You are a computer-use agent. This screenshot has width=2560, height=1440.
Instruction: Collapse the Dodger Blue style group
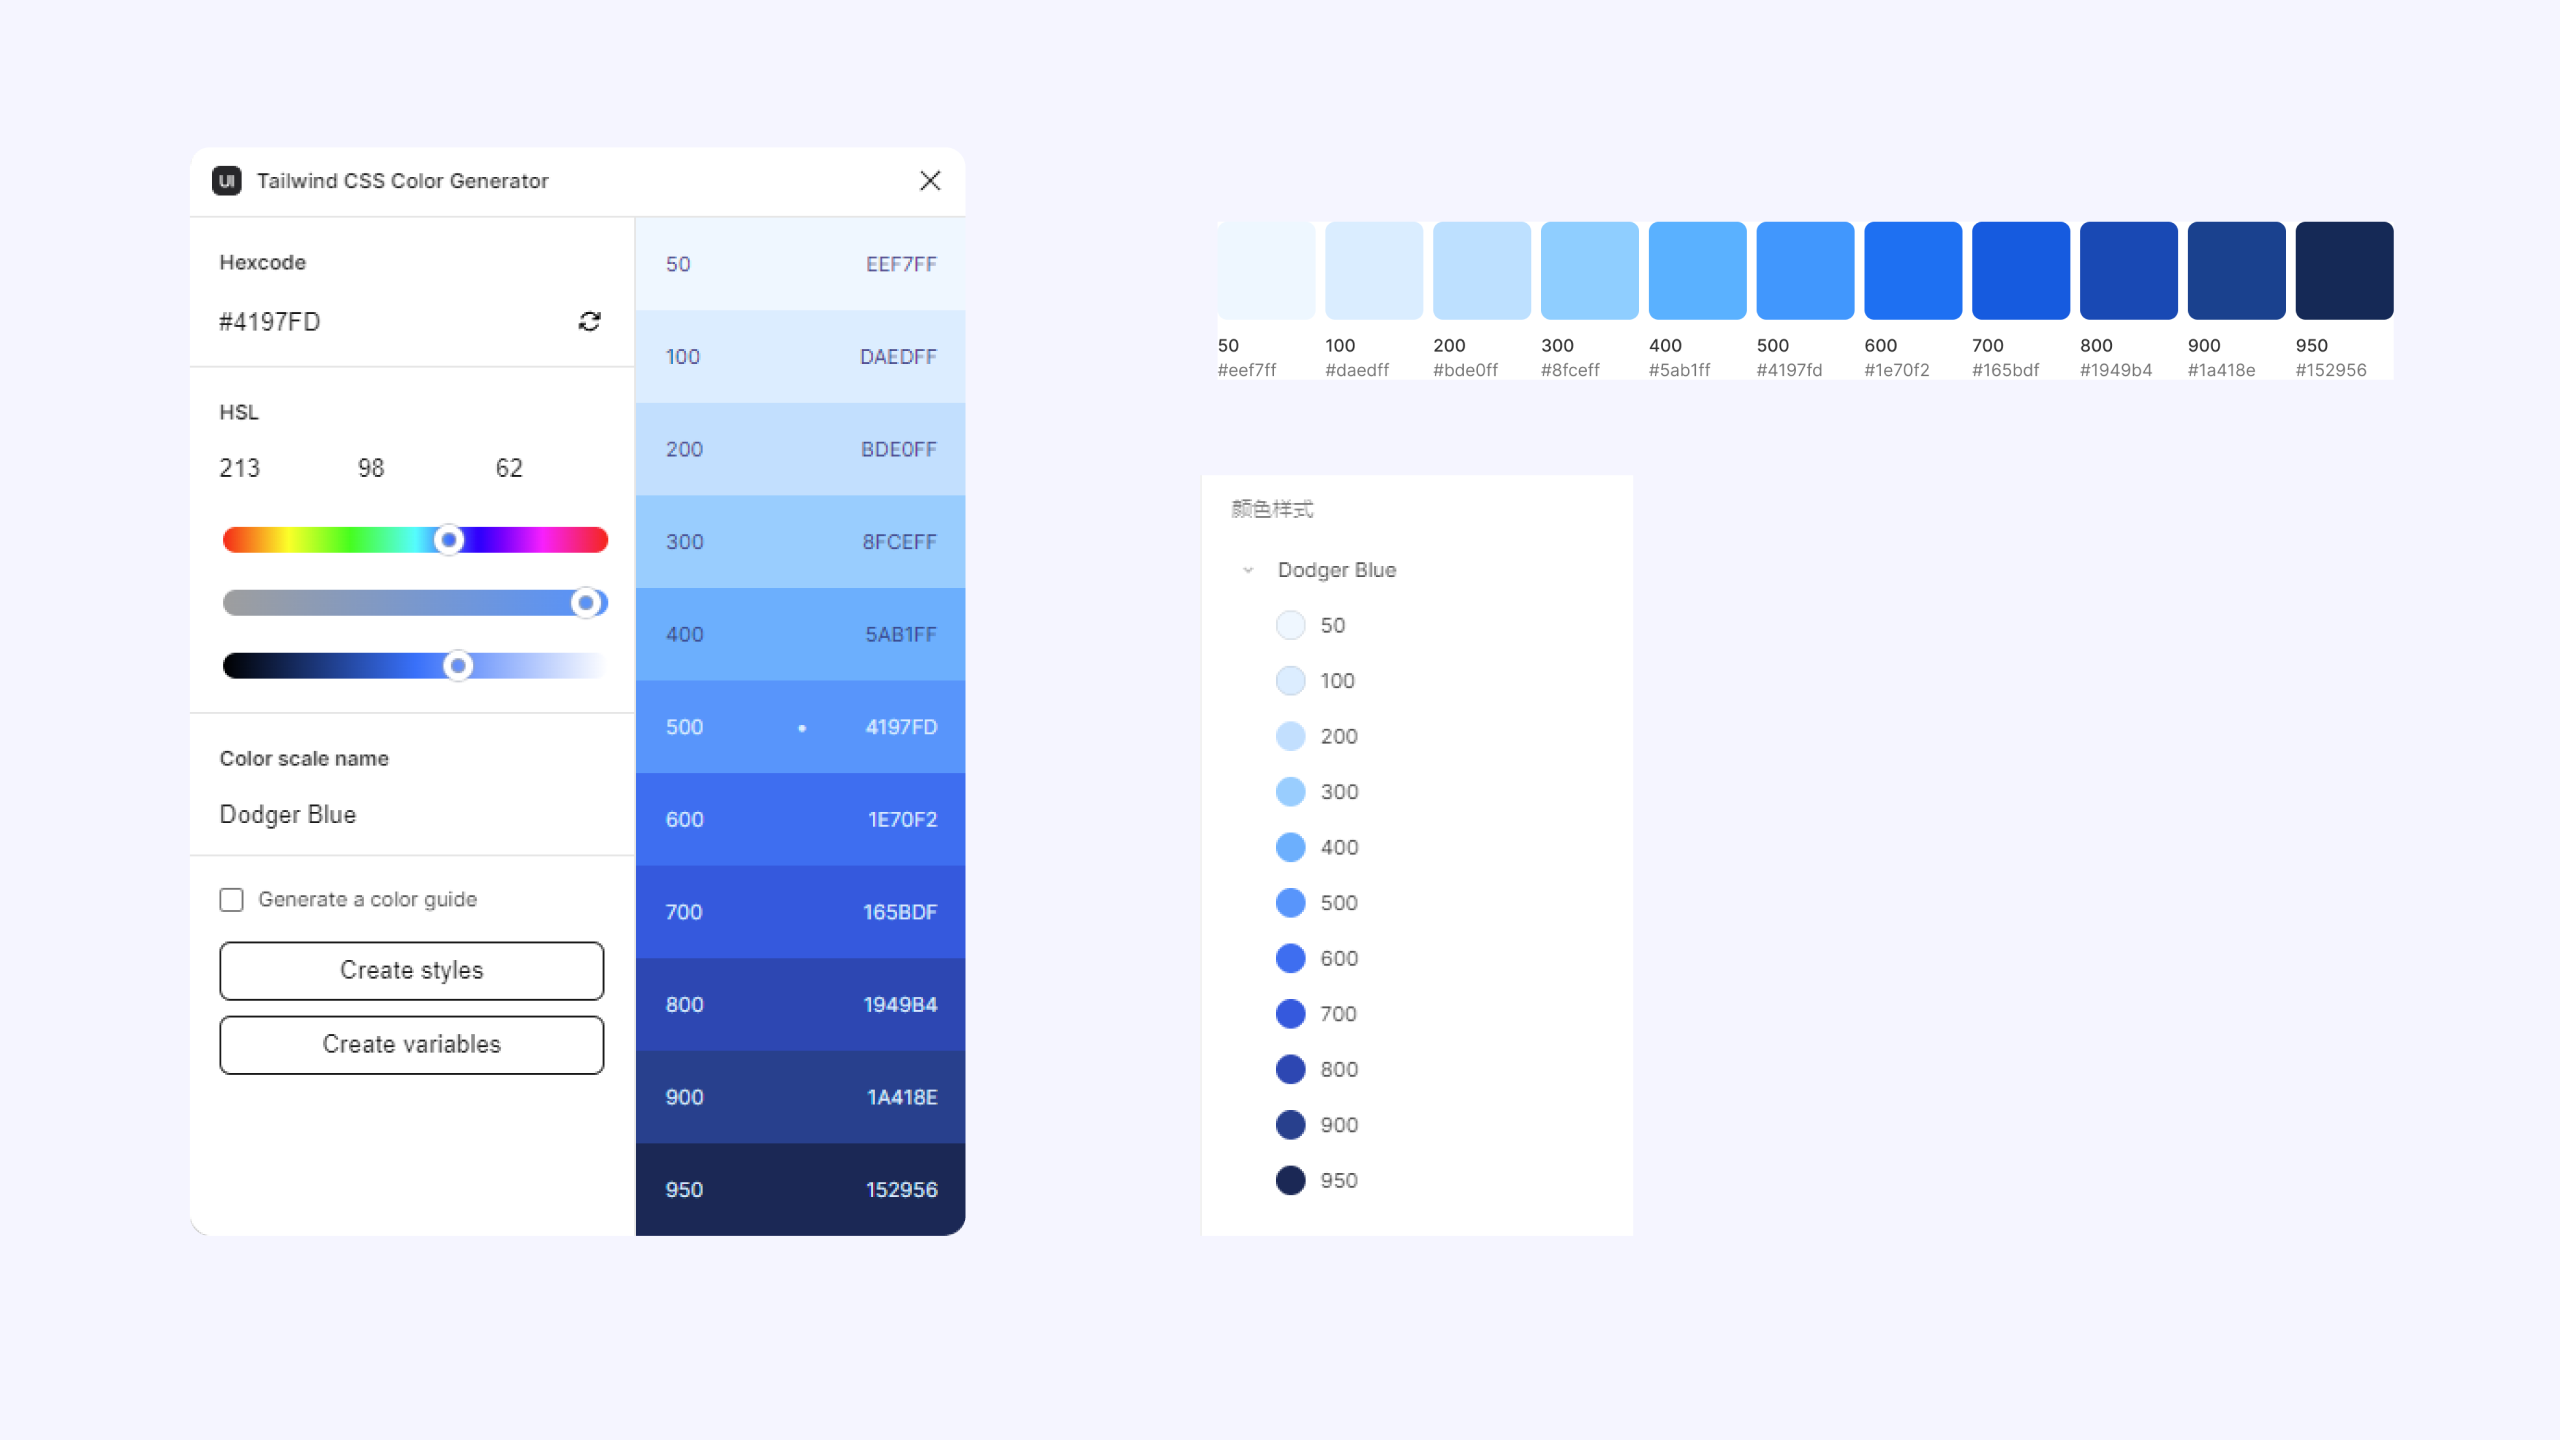point(1248,570)
